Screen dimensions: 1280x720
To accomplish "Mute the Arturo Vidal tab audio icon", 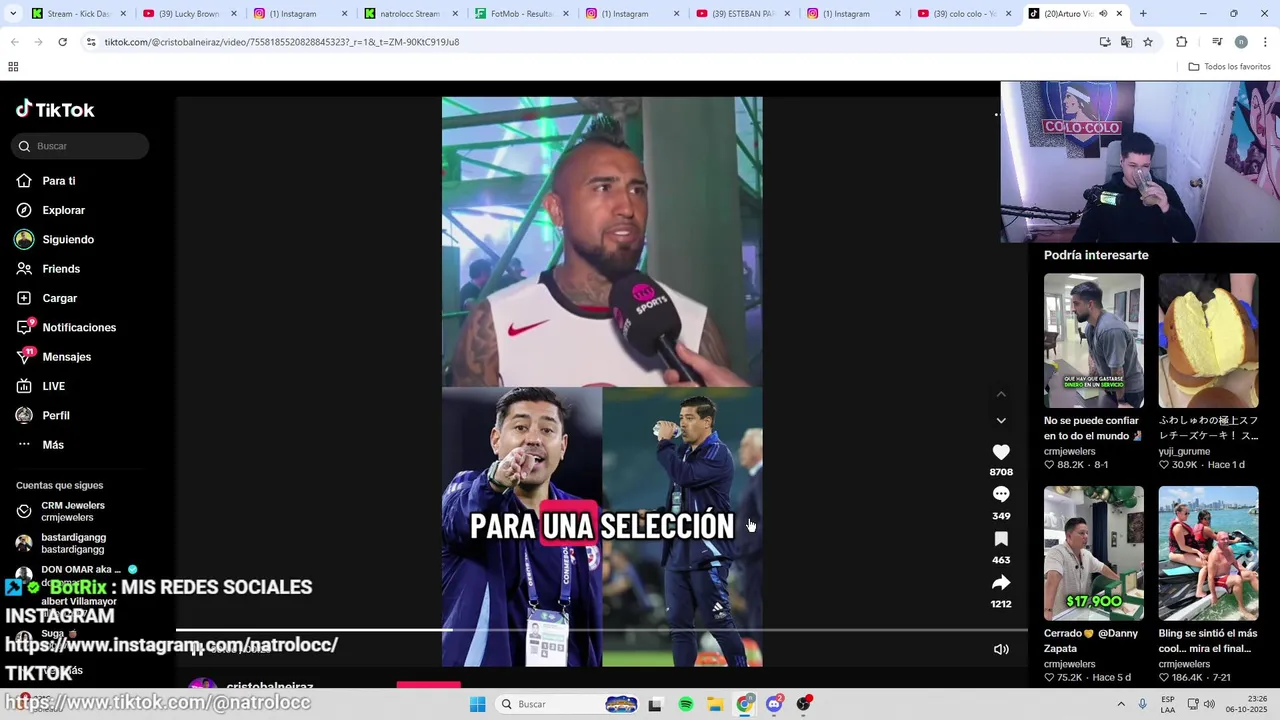I will [x=1101, y=14].
